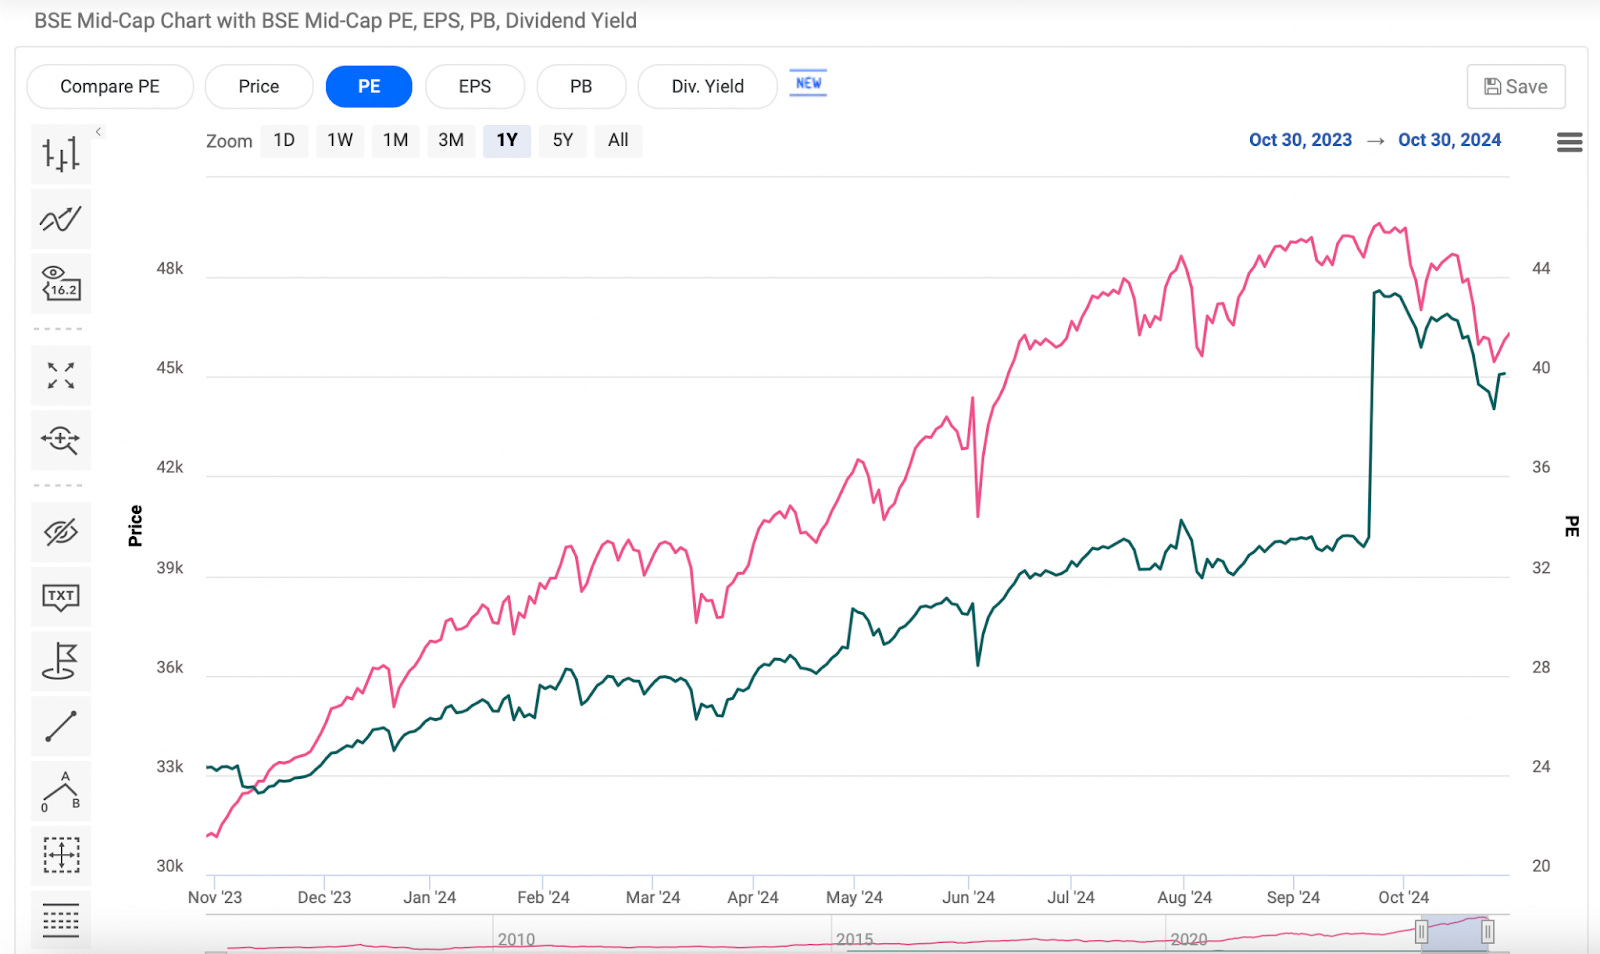The image size is (1600, 954).
Task: Select the zoom magnifier tool
Action: click(x=61, y=440)
